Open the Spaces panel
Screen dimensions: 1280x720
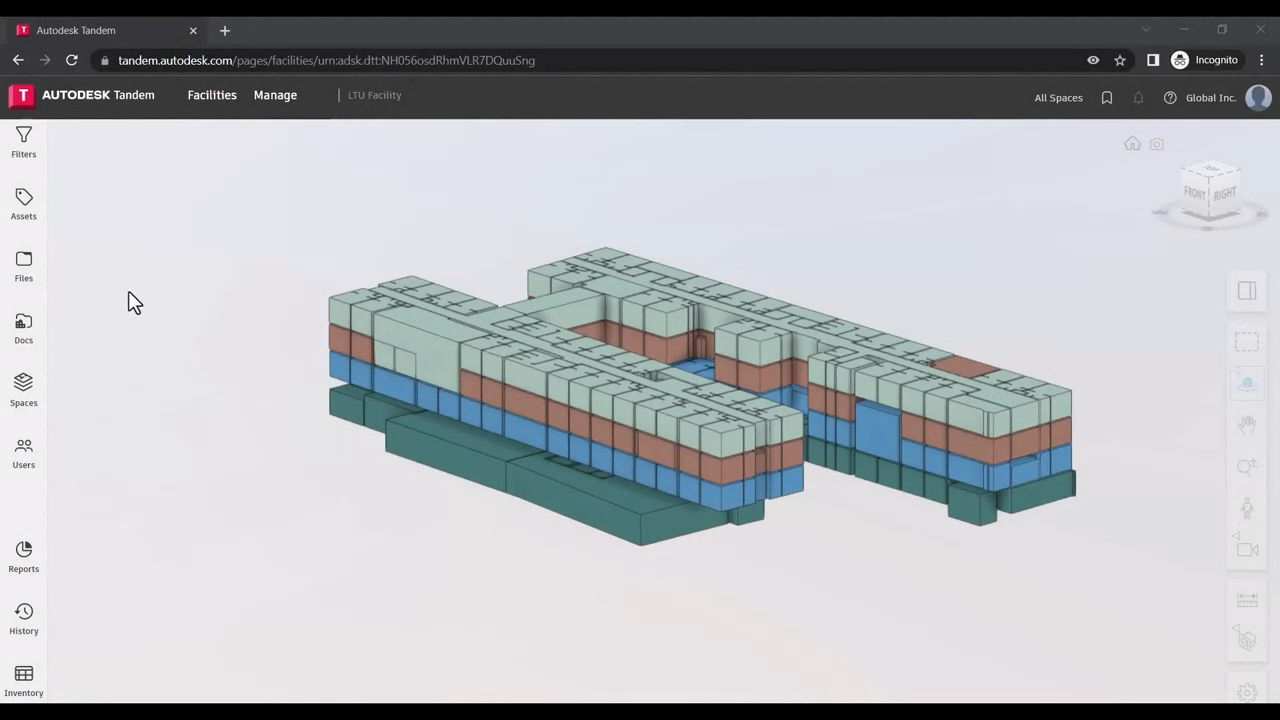tap(23, 390)
